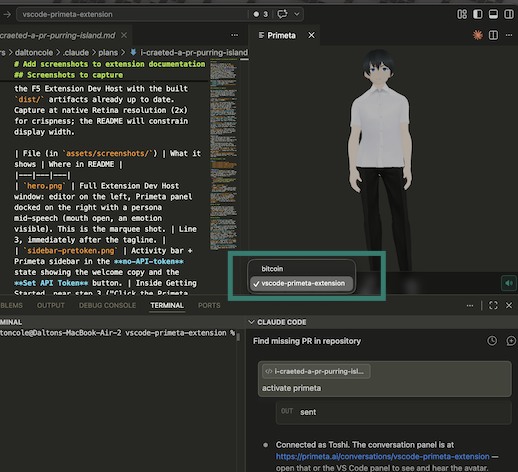
Task: Click the i-craeted-a-pr-purring-isl file chip
Action: (x=316, y=371)
